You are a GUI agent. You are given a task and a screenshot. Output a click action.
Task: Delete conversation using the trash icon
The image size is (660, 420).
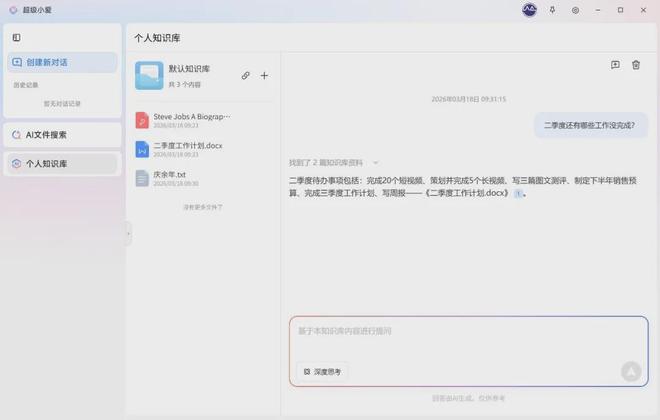coord(636,65)
